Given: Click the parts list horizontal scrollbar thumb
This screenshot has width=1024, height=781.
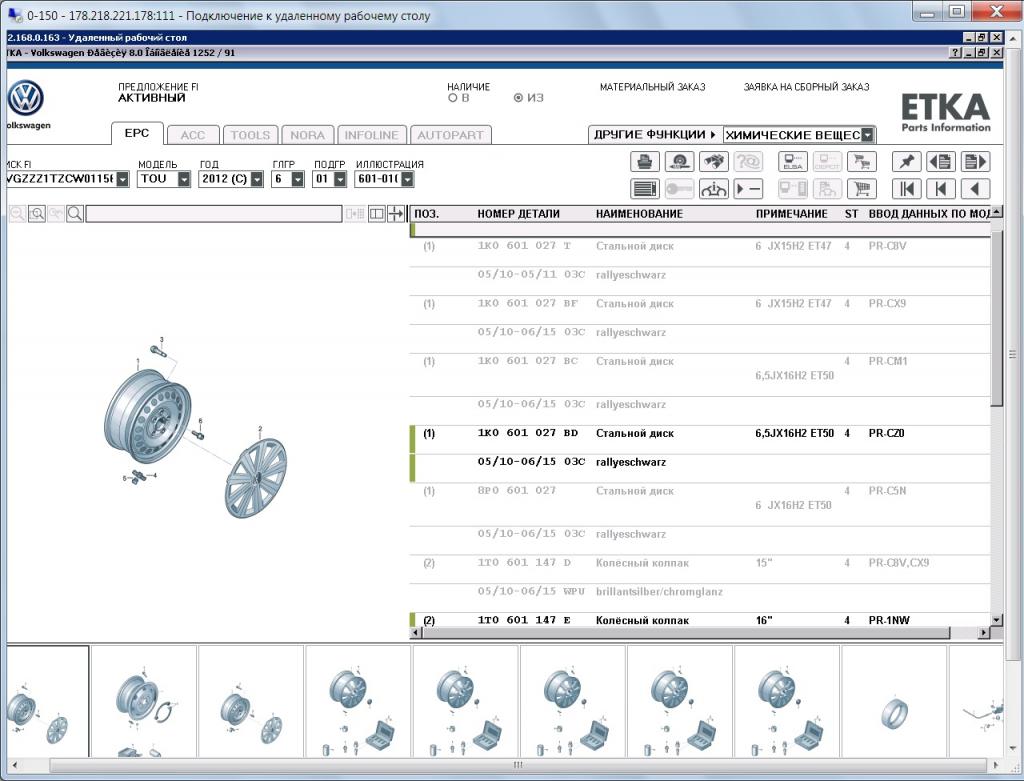Looking at the screenshot, I should tap(686, 633).
